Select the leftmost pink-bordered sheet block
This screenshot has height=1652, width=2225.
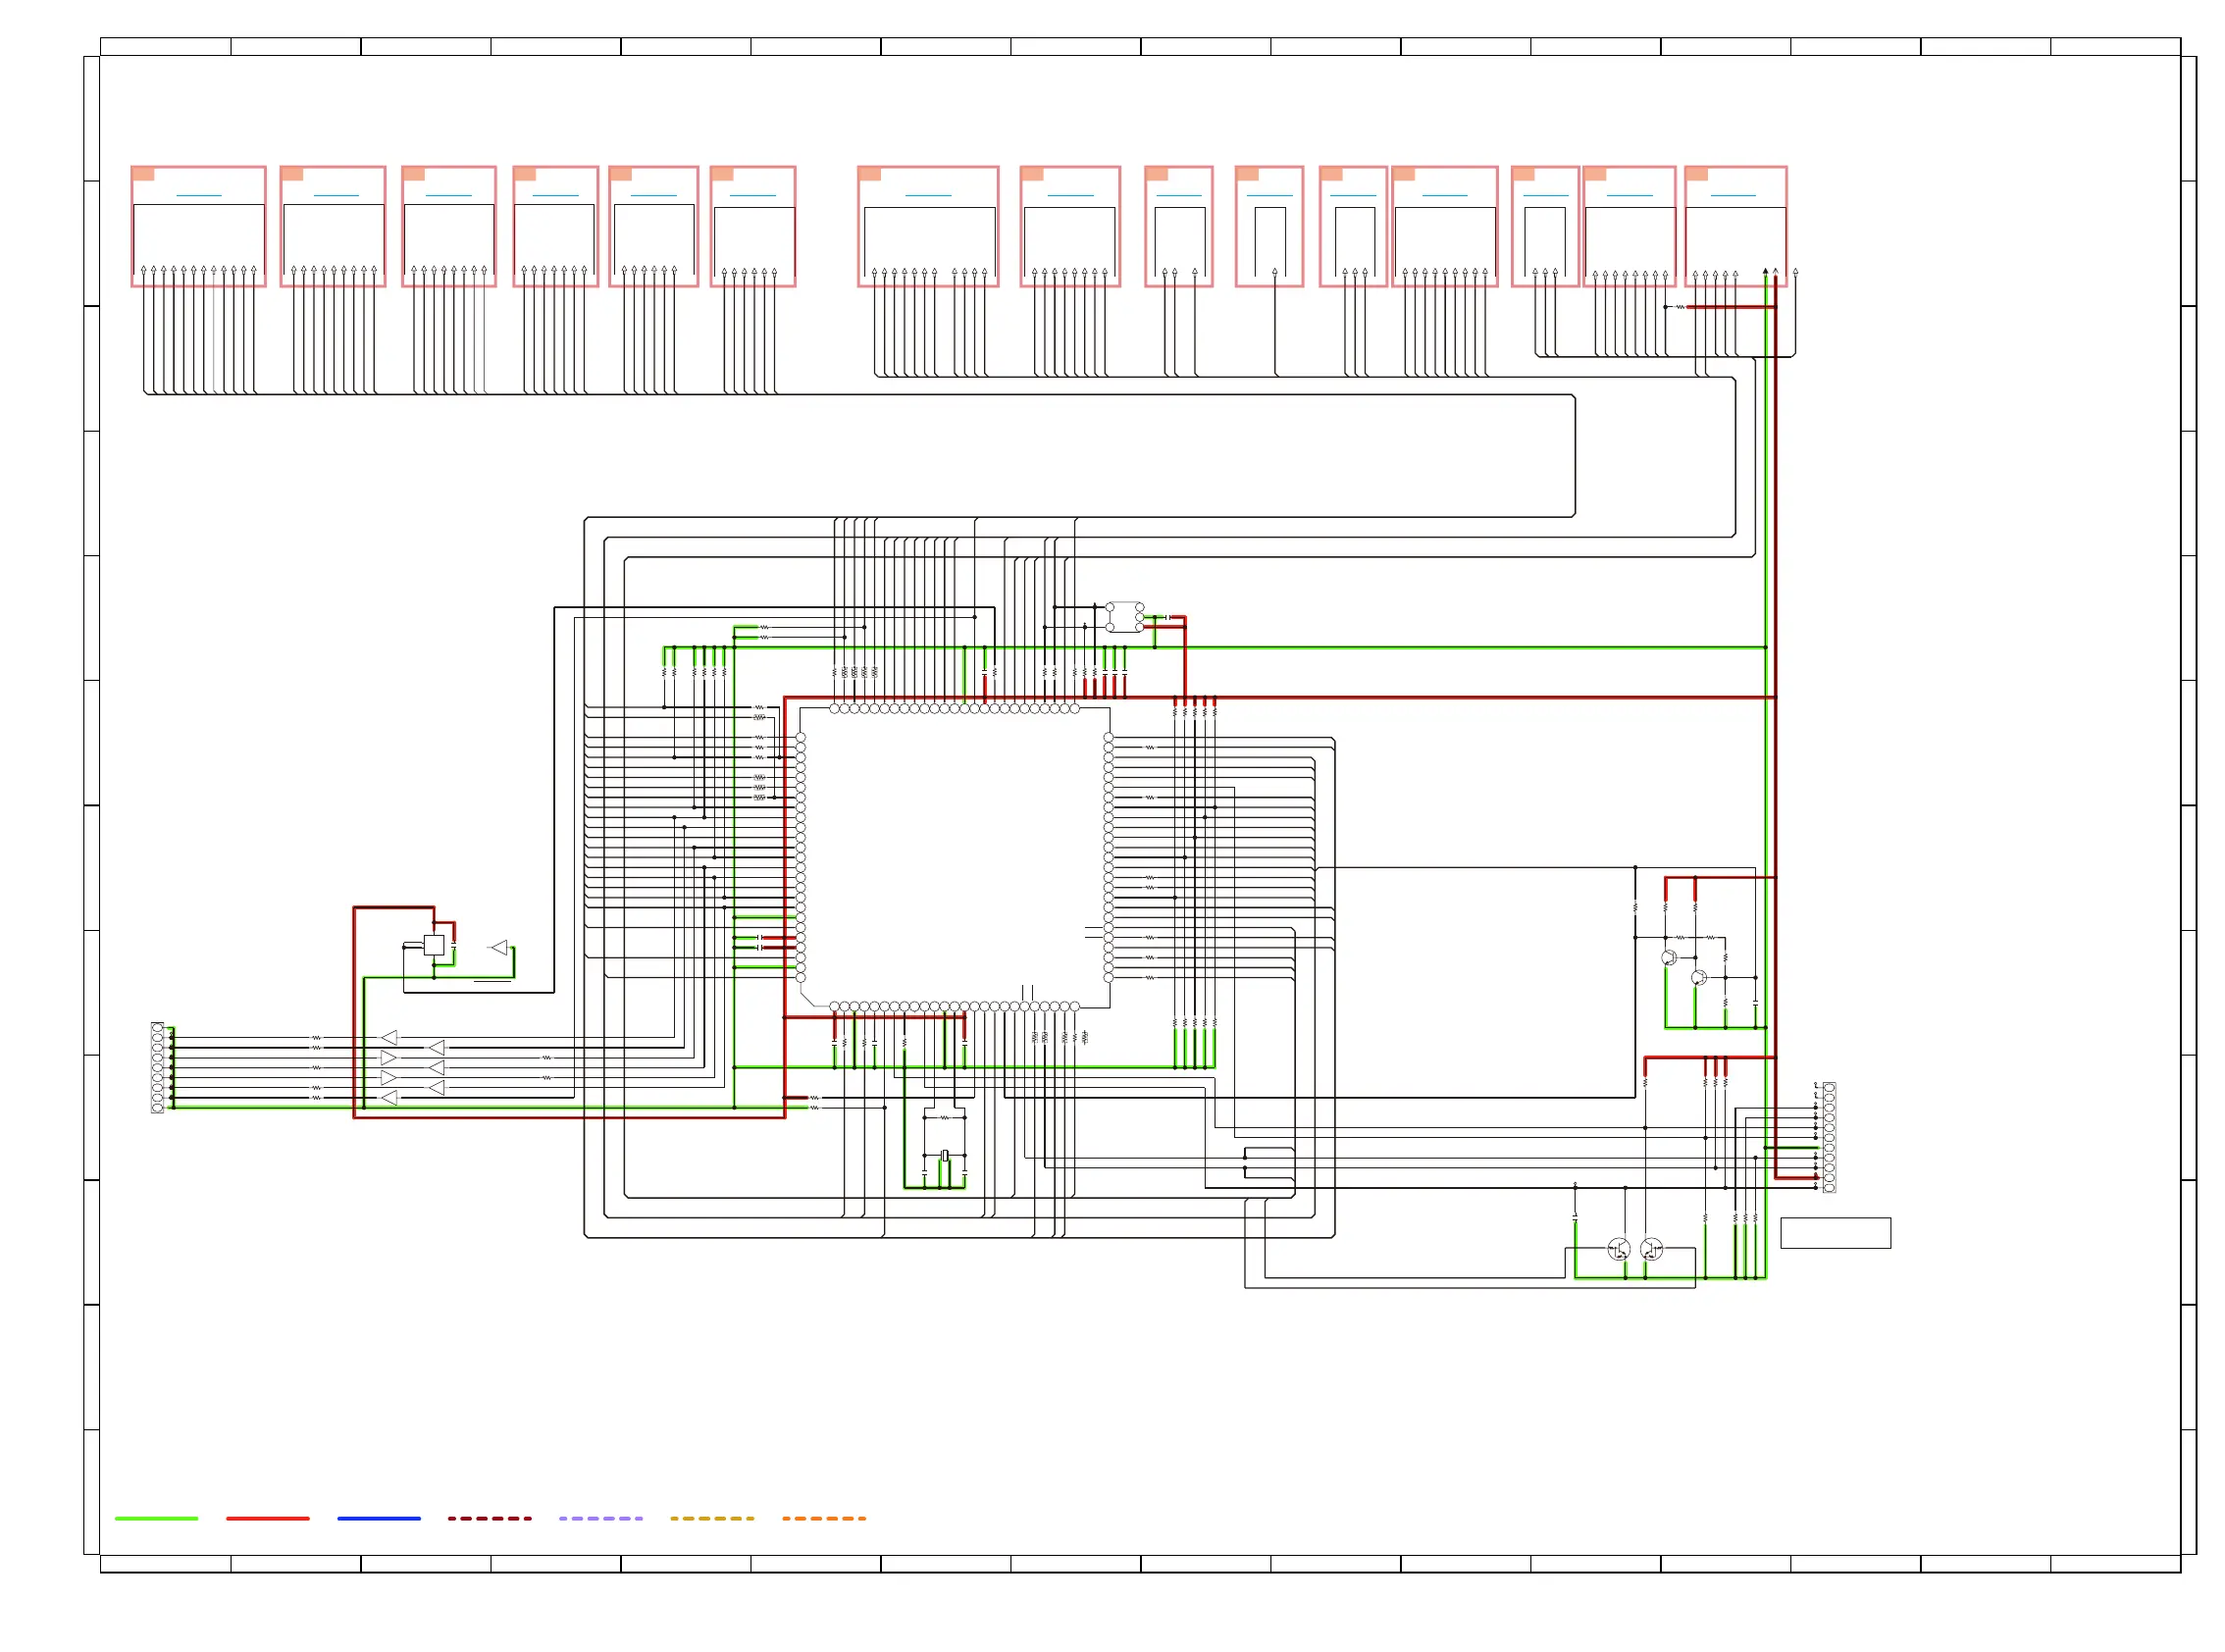pos(198,226)
